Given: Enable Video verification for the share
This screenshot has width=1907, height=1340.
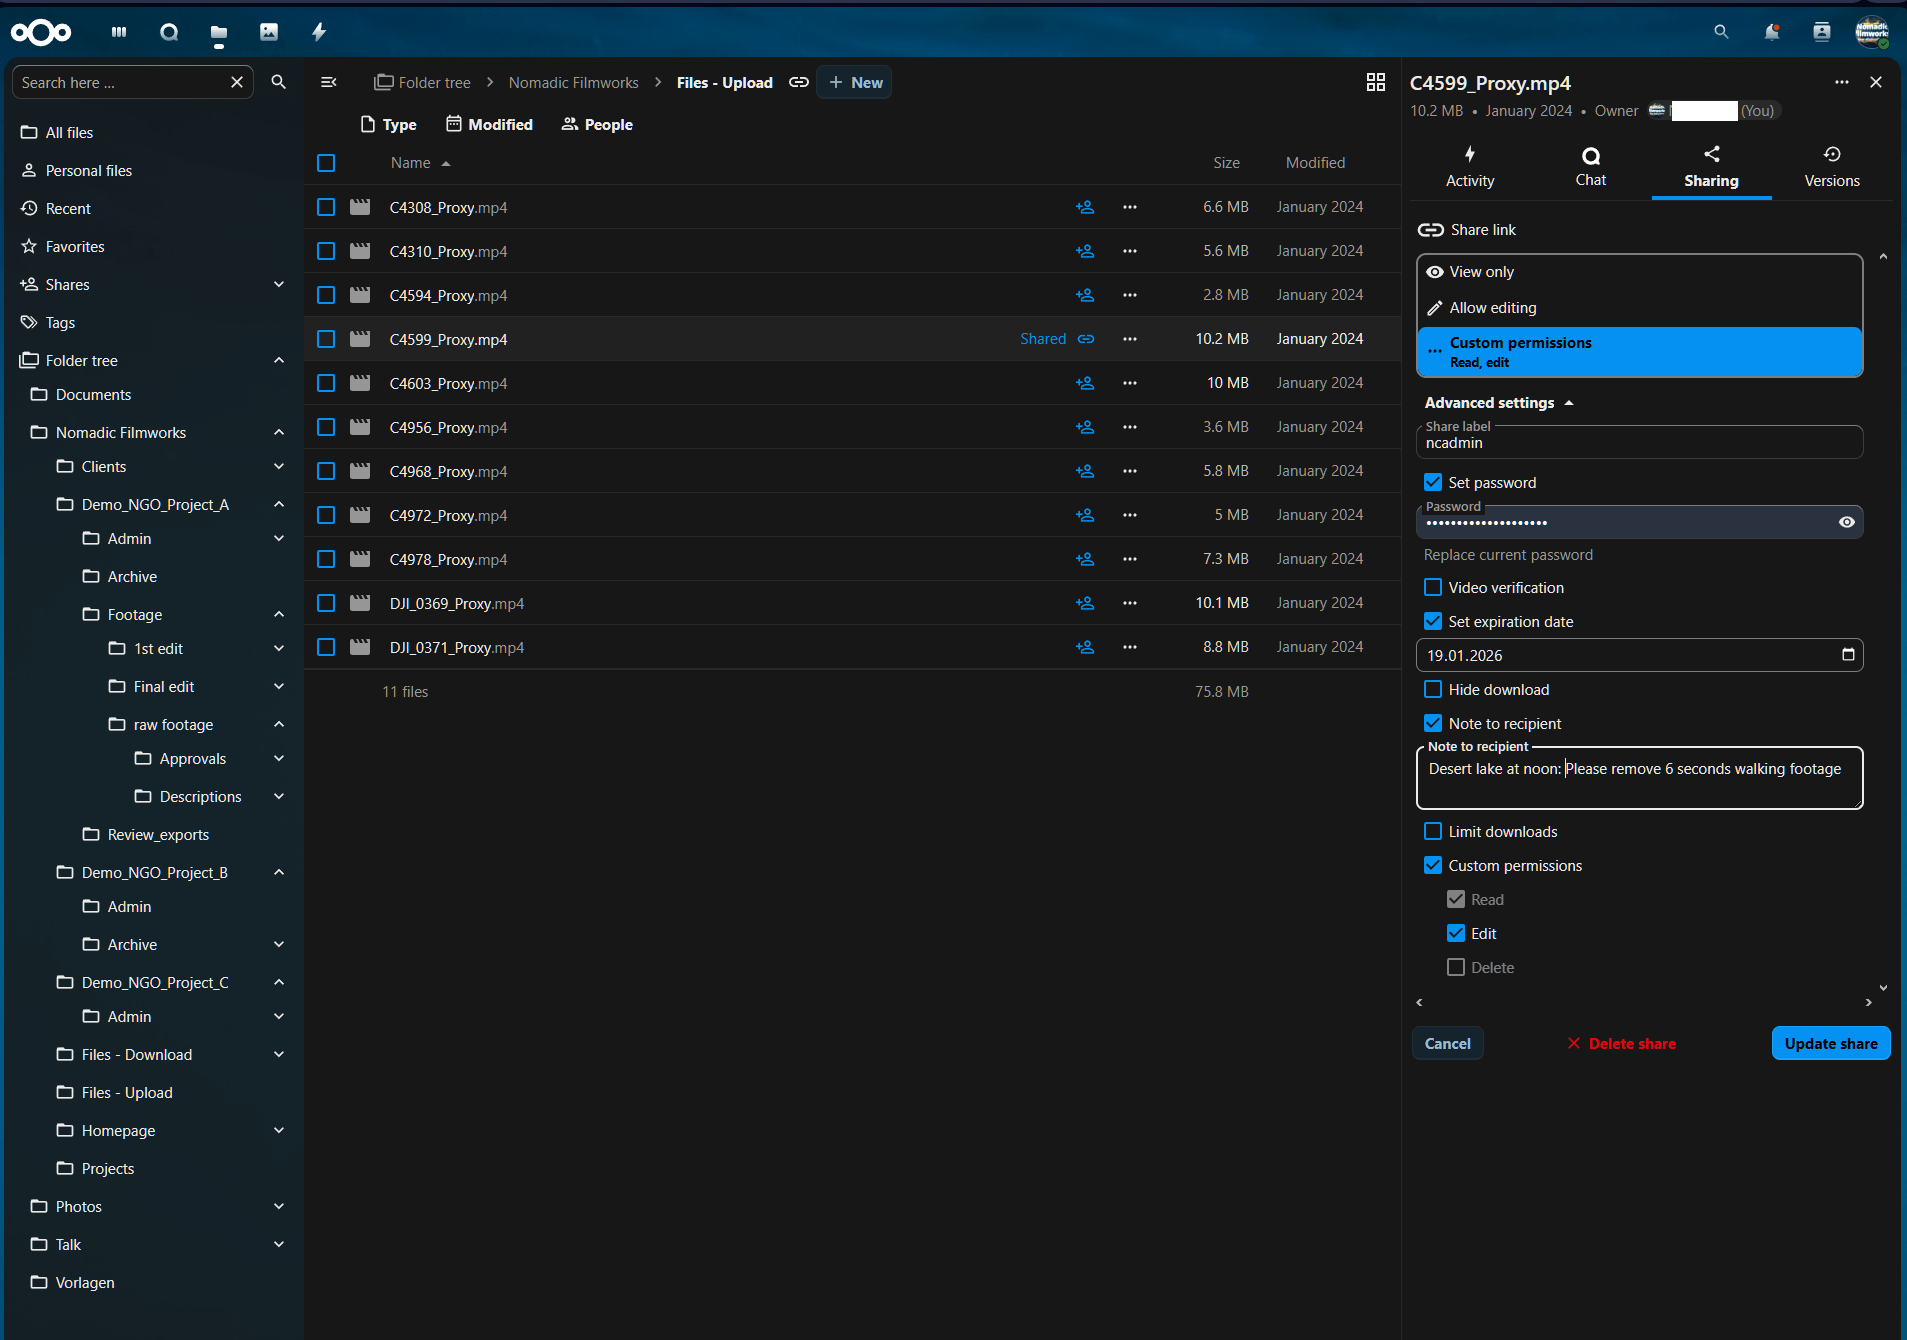Looking at the screenshot, I should [1433, 587].
